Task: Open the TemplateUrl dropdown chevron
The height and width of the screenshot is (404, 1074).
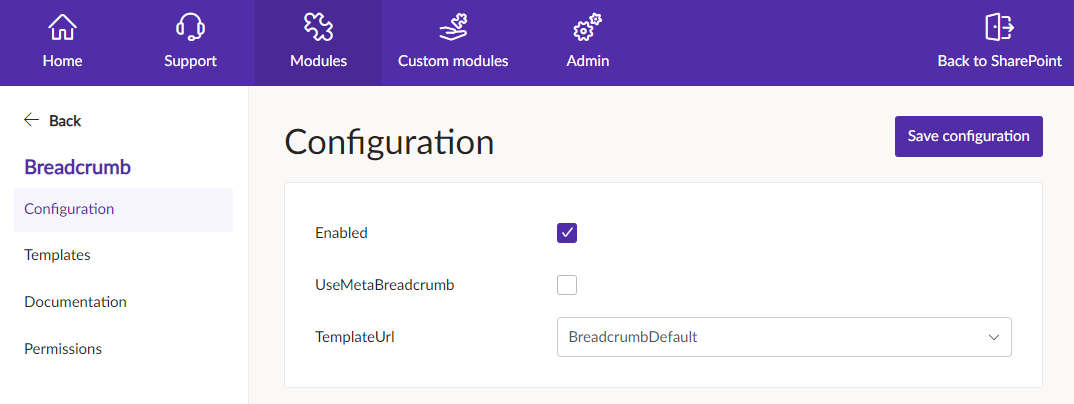Action: [x=994, y=337]
